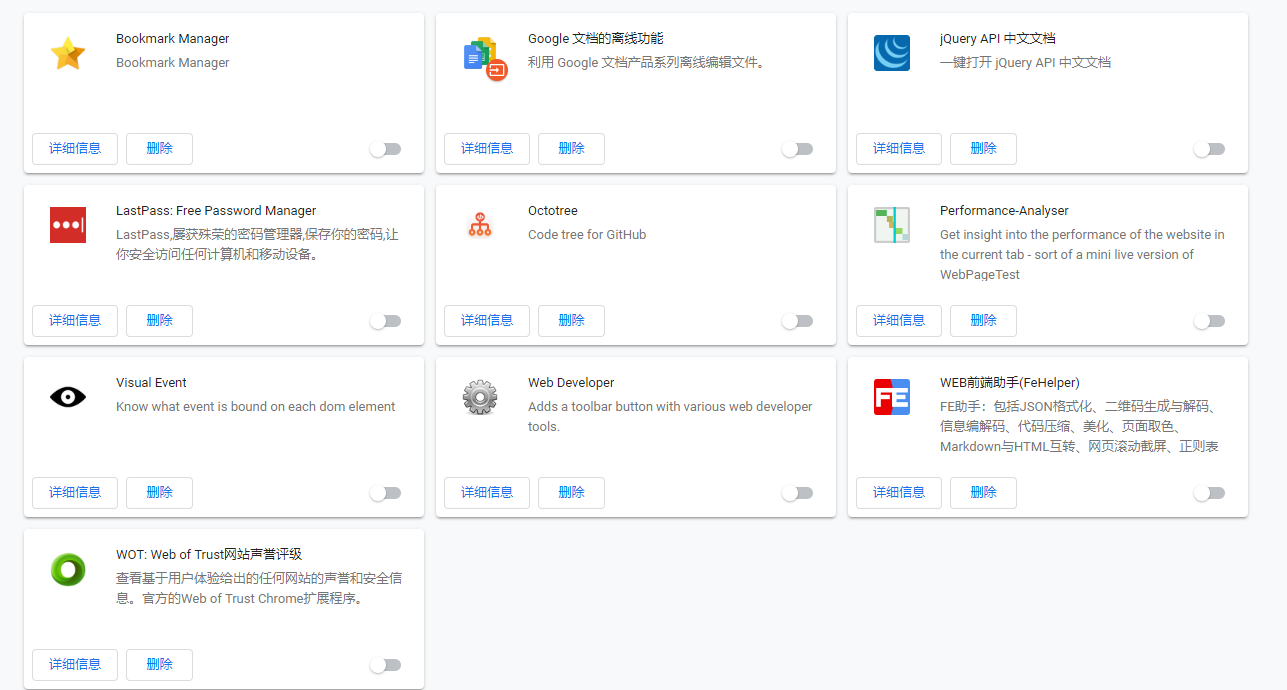Click "jQuery API 中文文档" title text

pos(998,39)
